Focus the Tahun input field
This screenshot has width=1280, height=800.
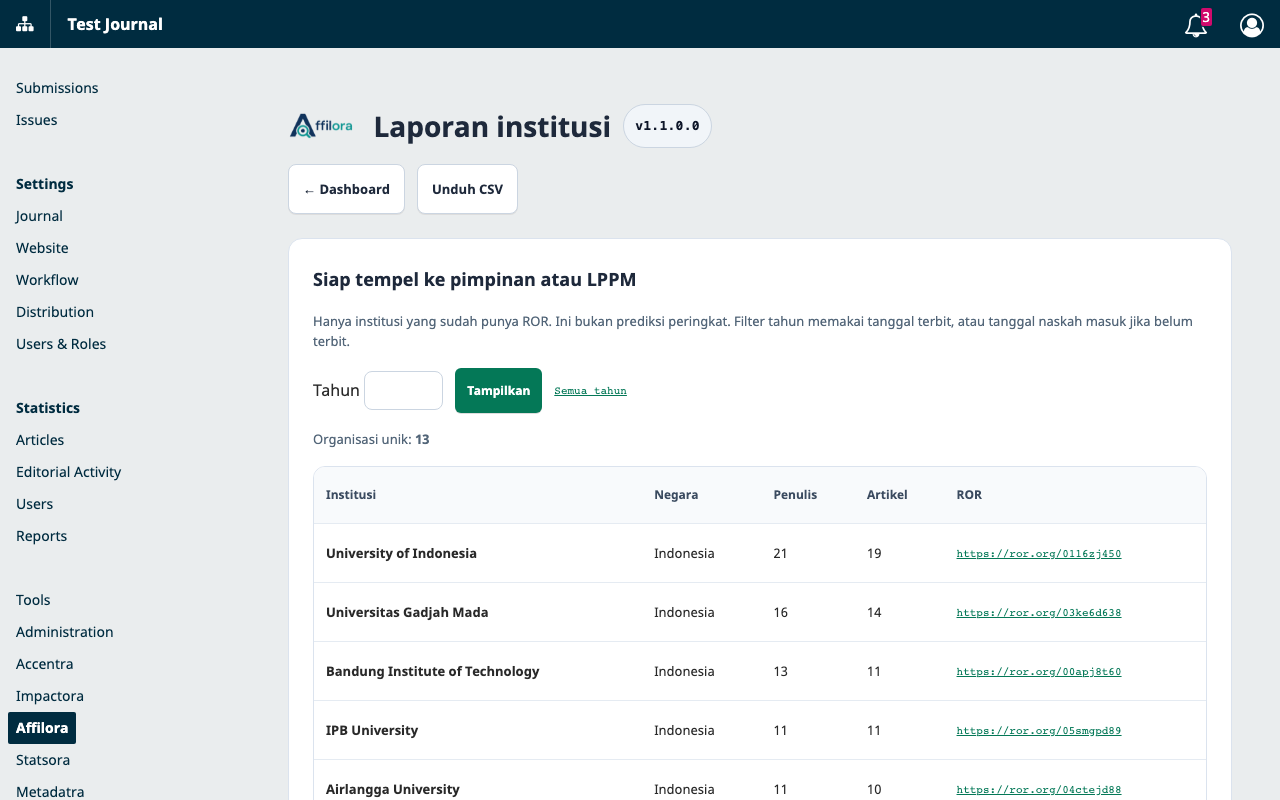(403, 390)
